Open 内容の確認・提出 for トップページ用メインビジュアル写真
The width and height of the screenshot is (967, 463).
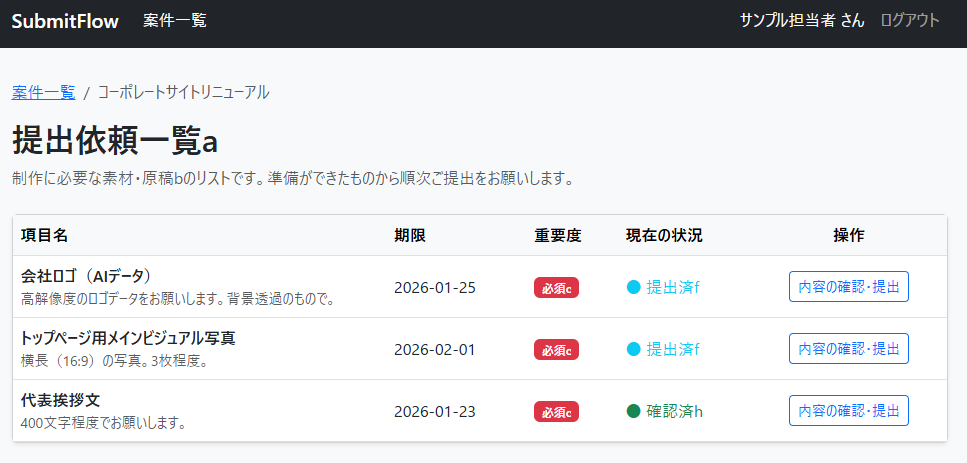848,349
